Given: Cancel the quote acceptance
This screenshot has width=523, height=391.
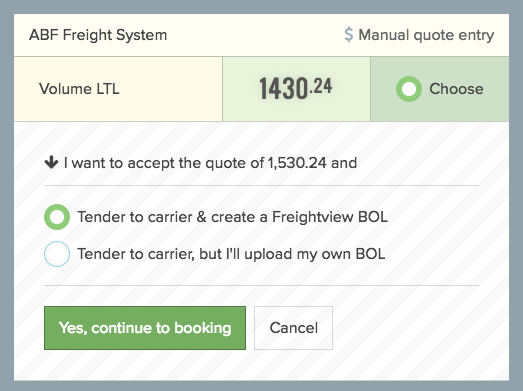Looking at the screenshot, I should click(x=294, y=328).
